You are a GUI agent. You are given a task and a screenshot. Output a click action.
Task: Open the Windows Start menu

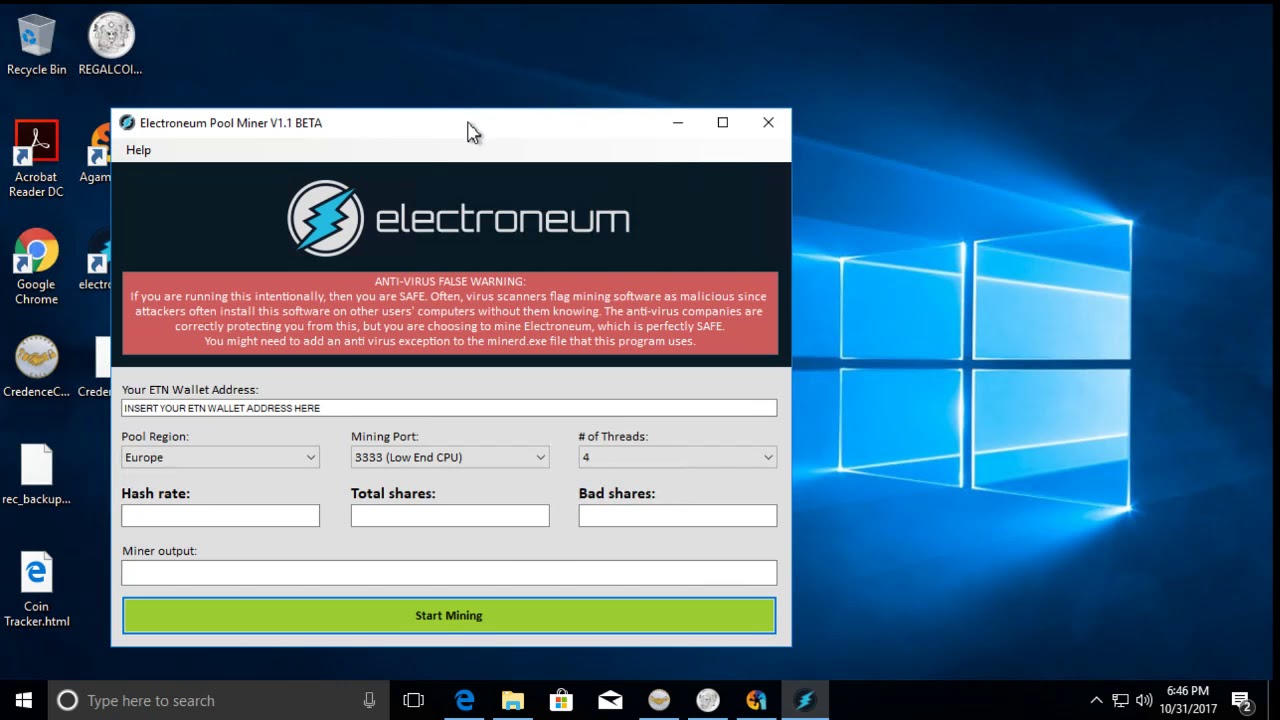pyautogui.click(x=24, y=700)
